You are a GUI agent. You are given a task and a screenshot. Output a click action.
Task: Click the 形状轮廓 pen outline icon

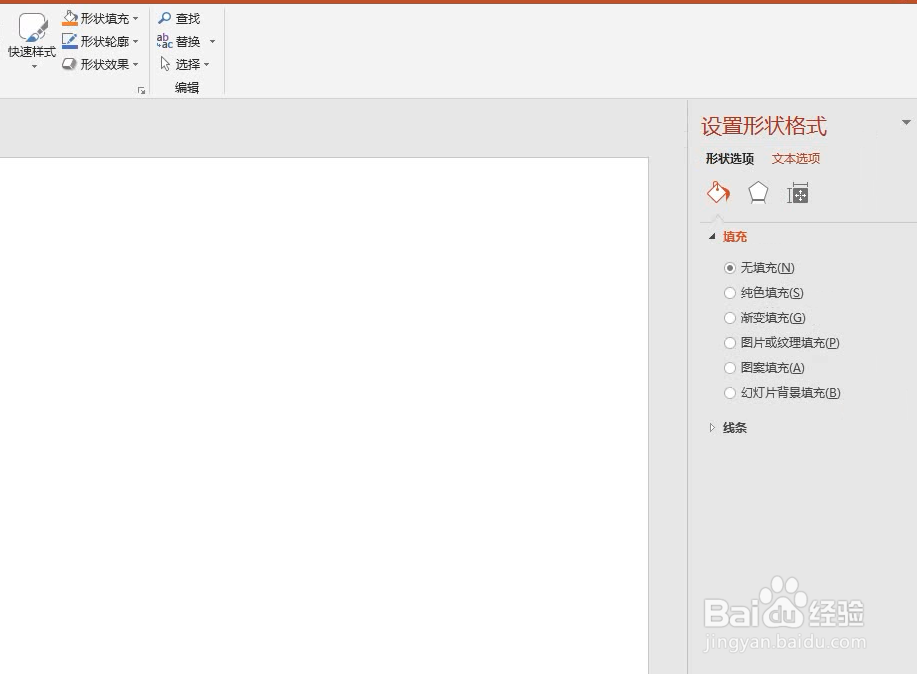click(70, 41)
